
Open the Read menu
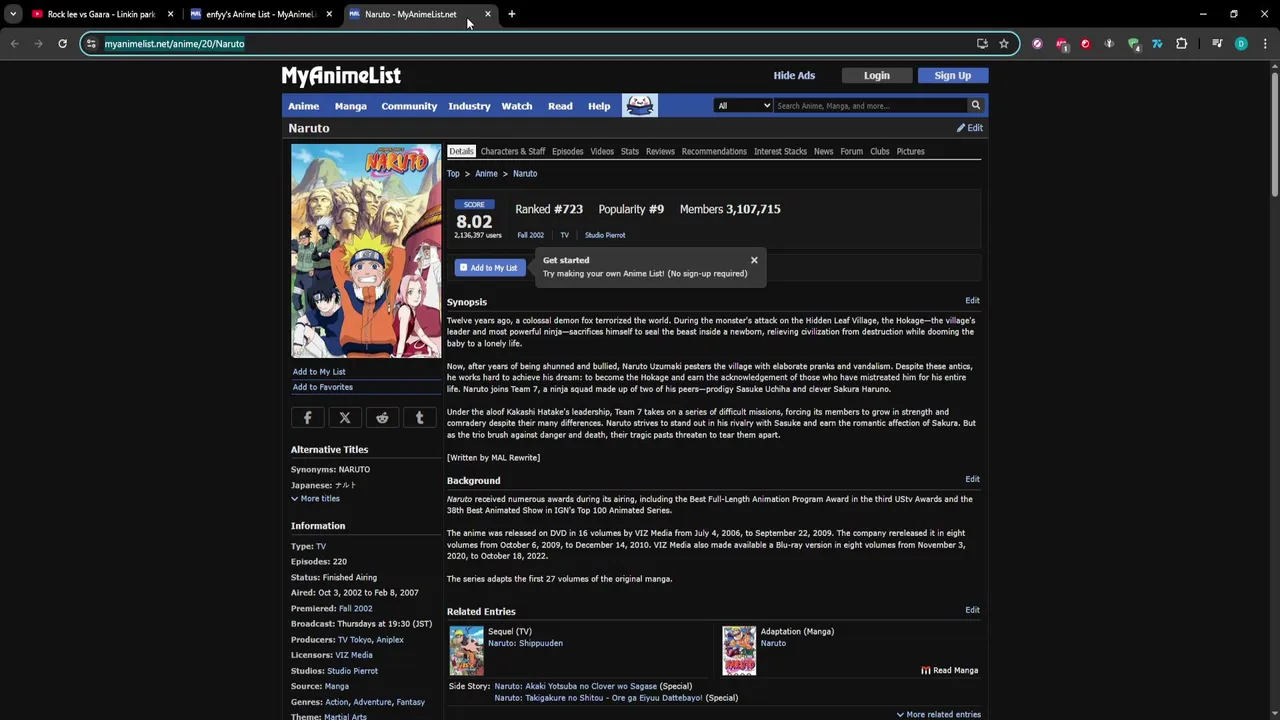tap(560, 106)
